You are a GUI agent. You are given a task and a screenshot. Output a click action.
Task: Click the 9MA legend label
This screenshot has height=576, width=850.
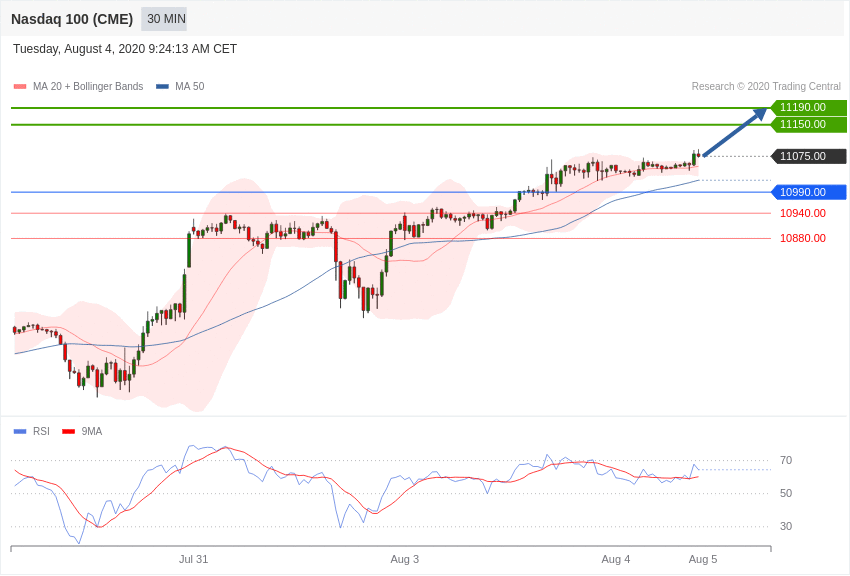click(92, 431)
